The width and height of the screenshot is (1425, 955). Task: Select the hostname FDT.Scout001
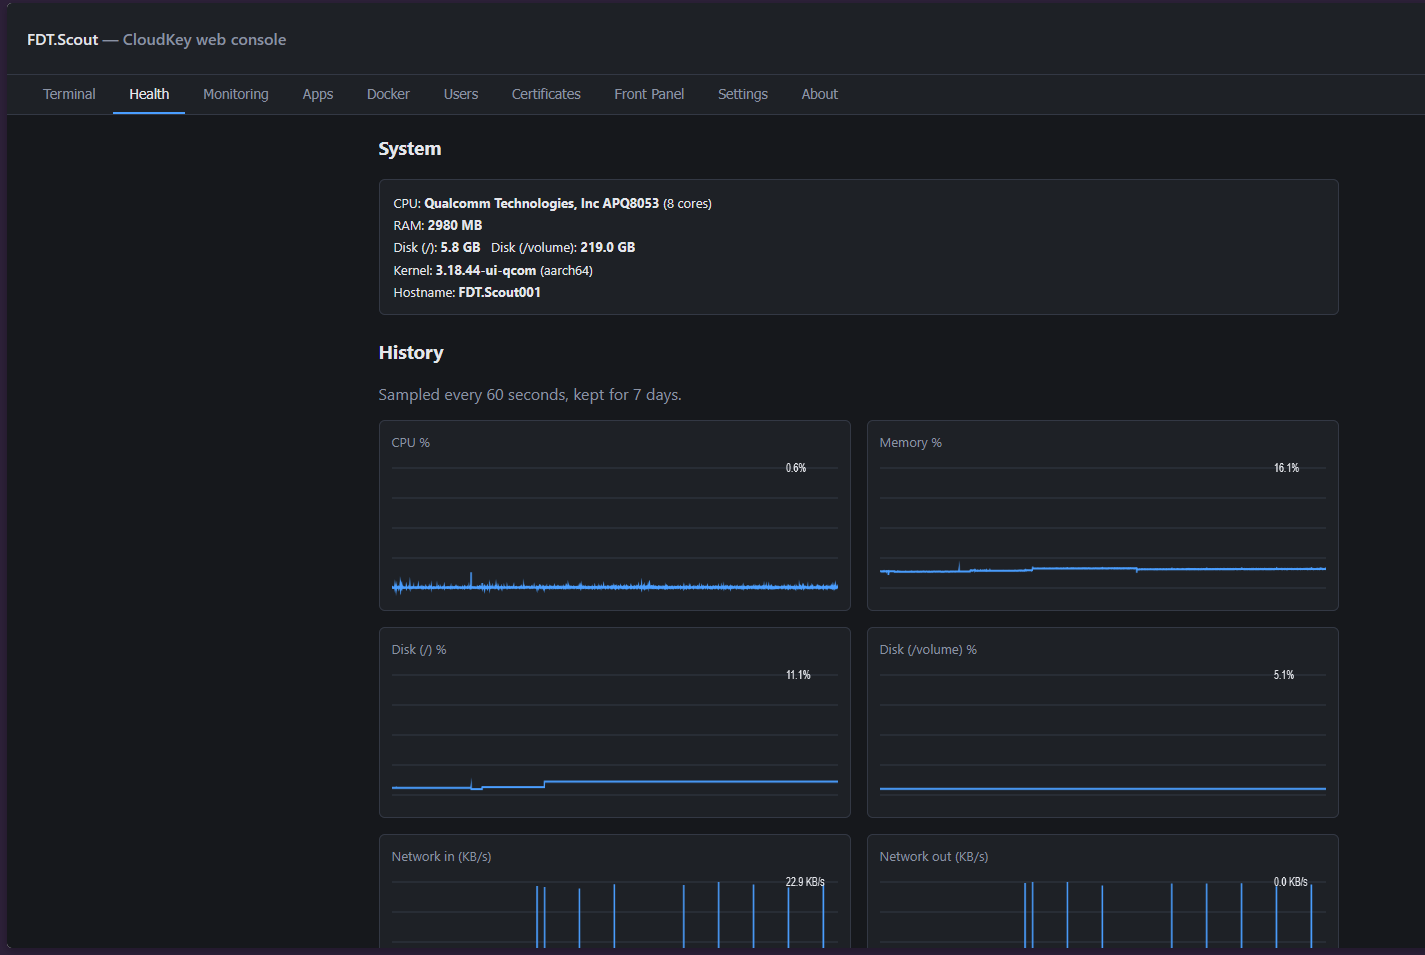(500, 292)
